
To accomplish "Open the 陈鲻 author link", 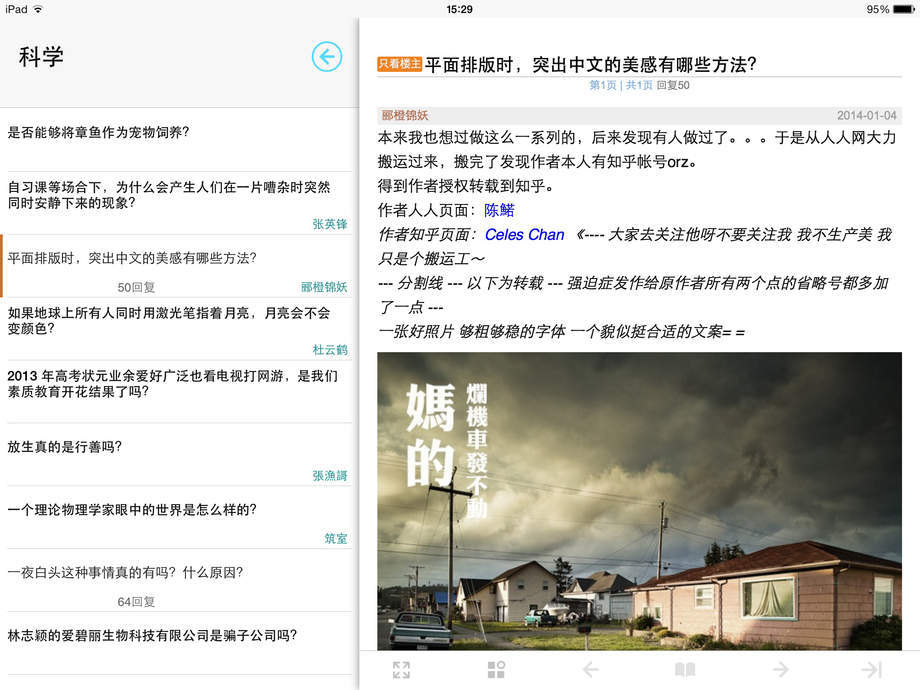I will tap(499, 210).
